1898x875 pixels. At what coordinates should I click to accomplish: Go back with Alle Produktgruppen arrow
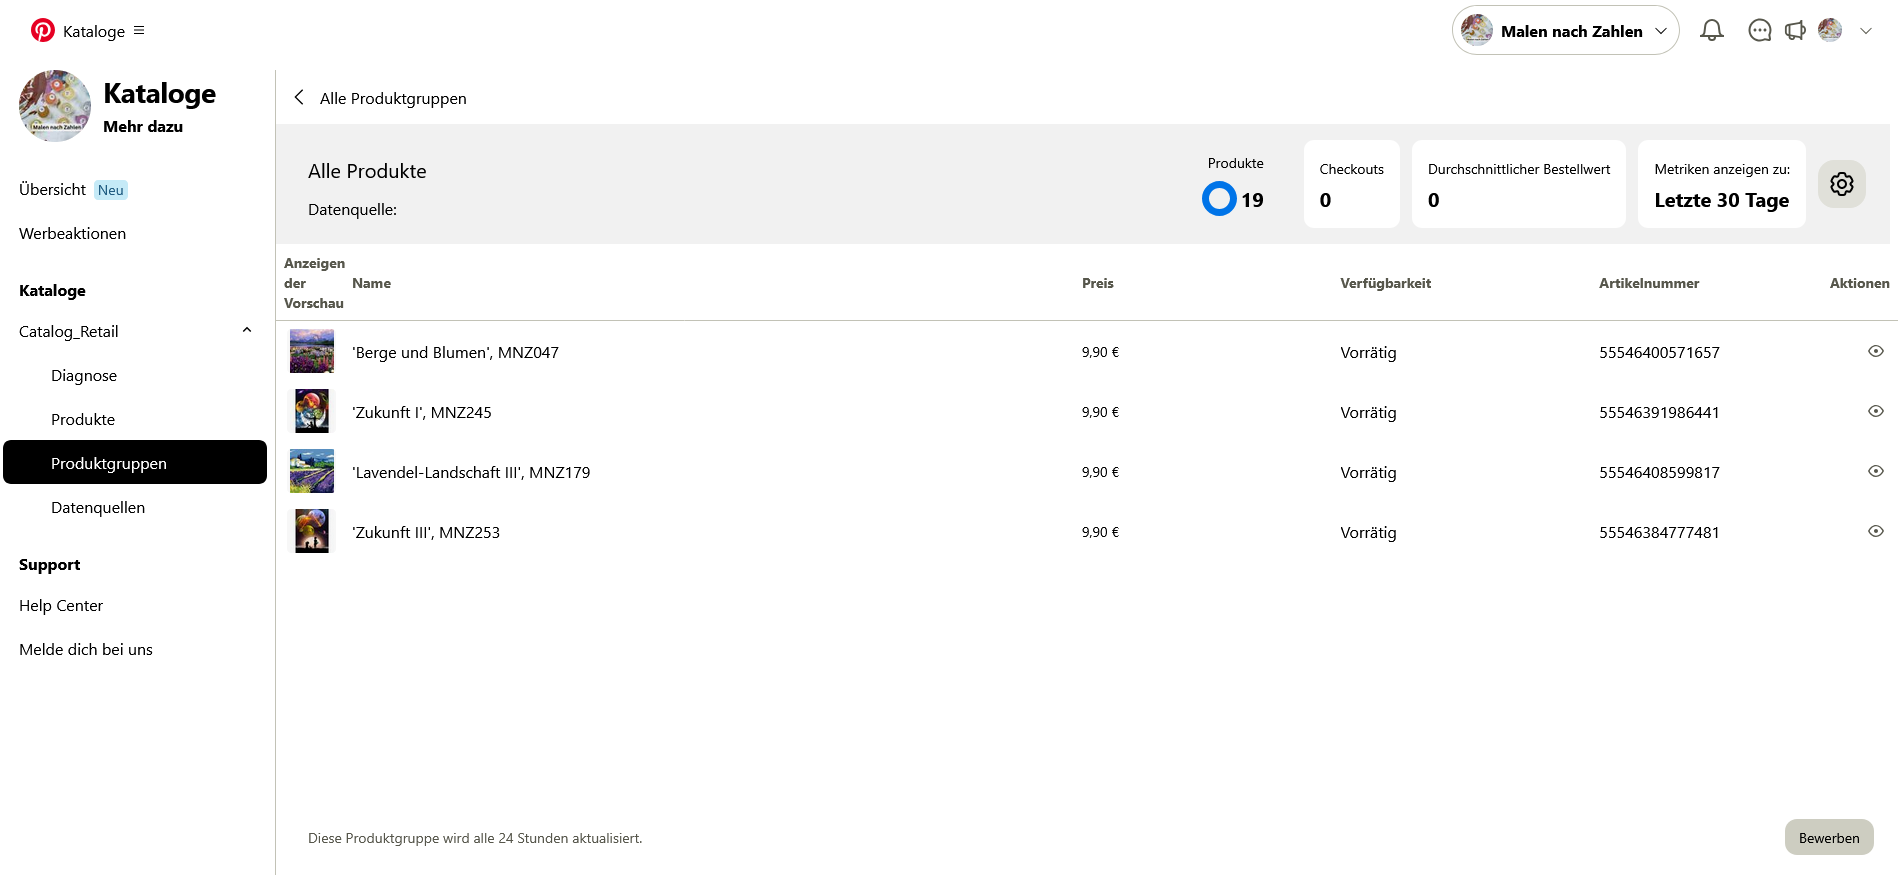[x=299, y=98]
